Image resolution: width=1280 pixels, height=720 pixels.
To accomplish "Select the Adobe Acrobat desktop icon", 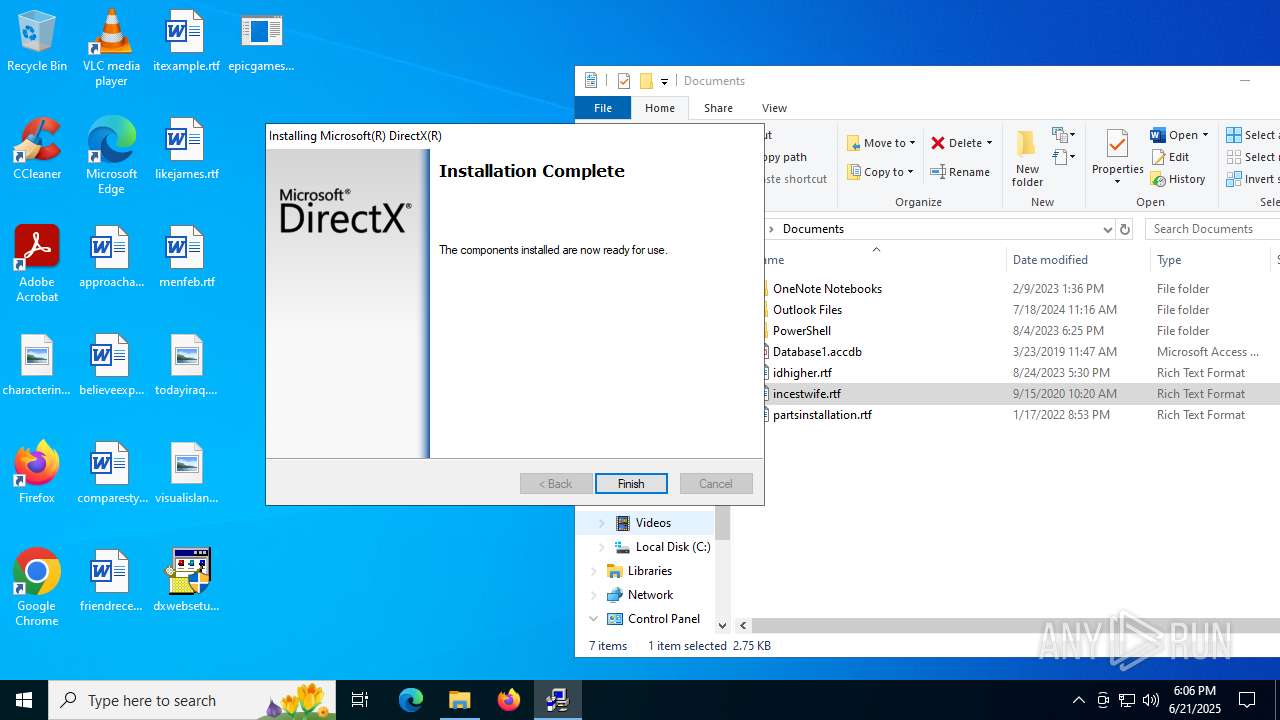I will click(x=37, y=263).
